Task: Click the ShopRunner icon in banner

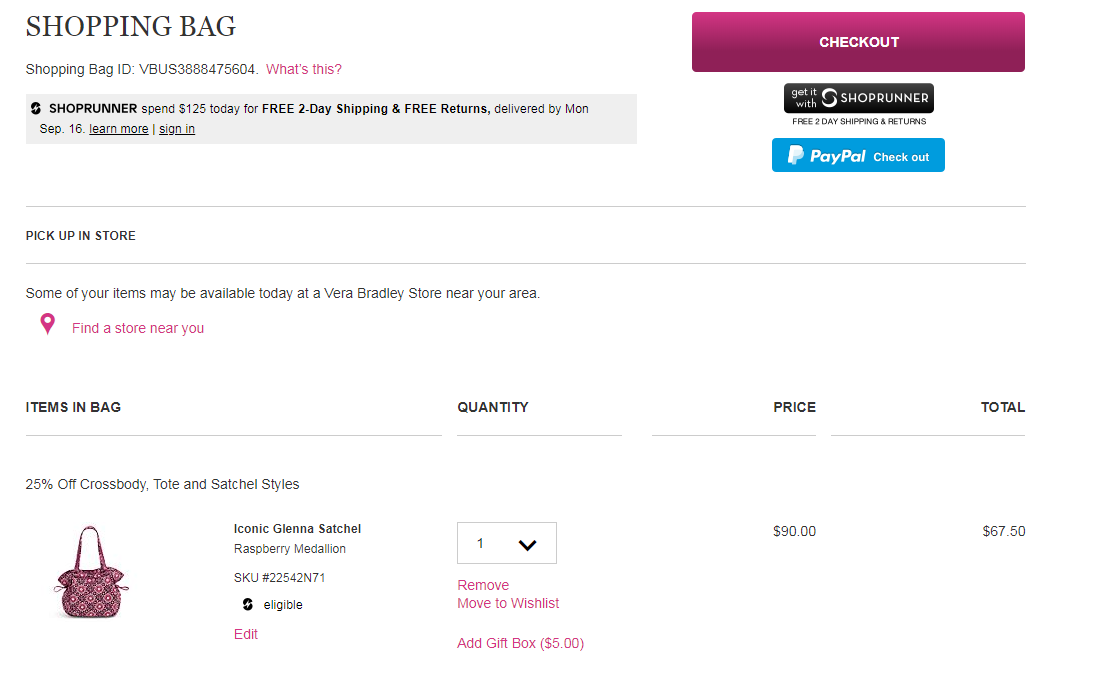Action: click(x=36, y=109)
